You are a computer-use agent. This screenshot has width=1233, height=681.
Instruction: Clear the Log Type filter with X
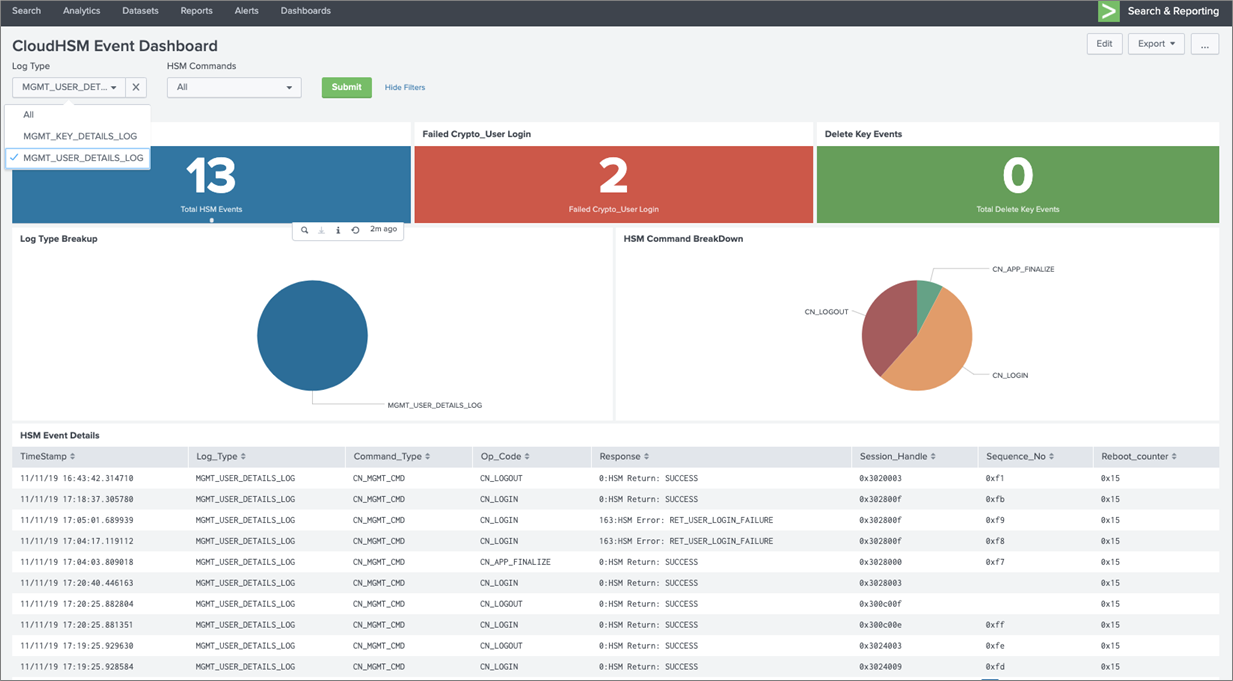click(136, 87)
